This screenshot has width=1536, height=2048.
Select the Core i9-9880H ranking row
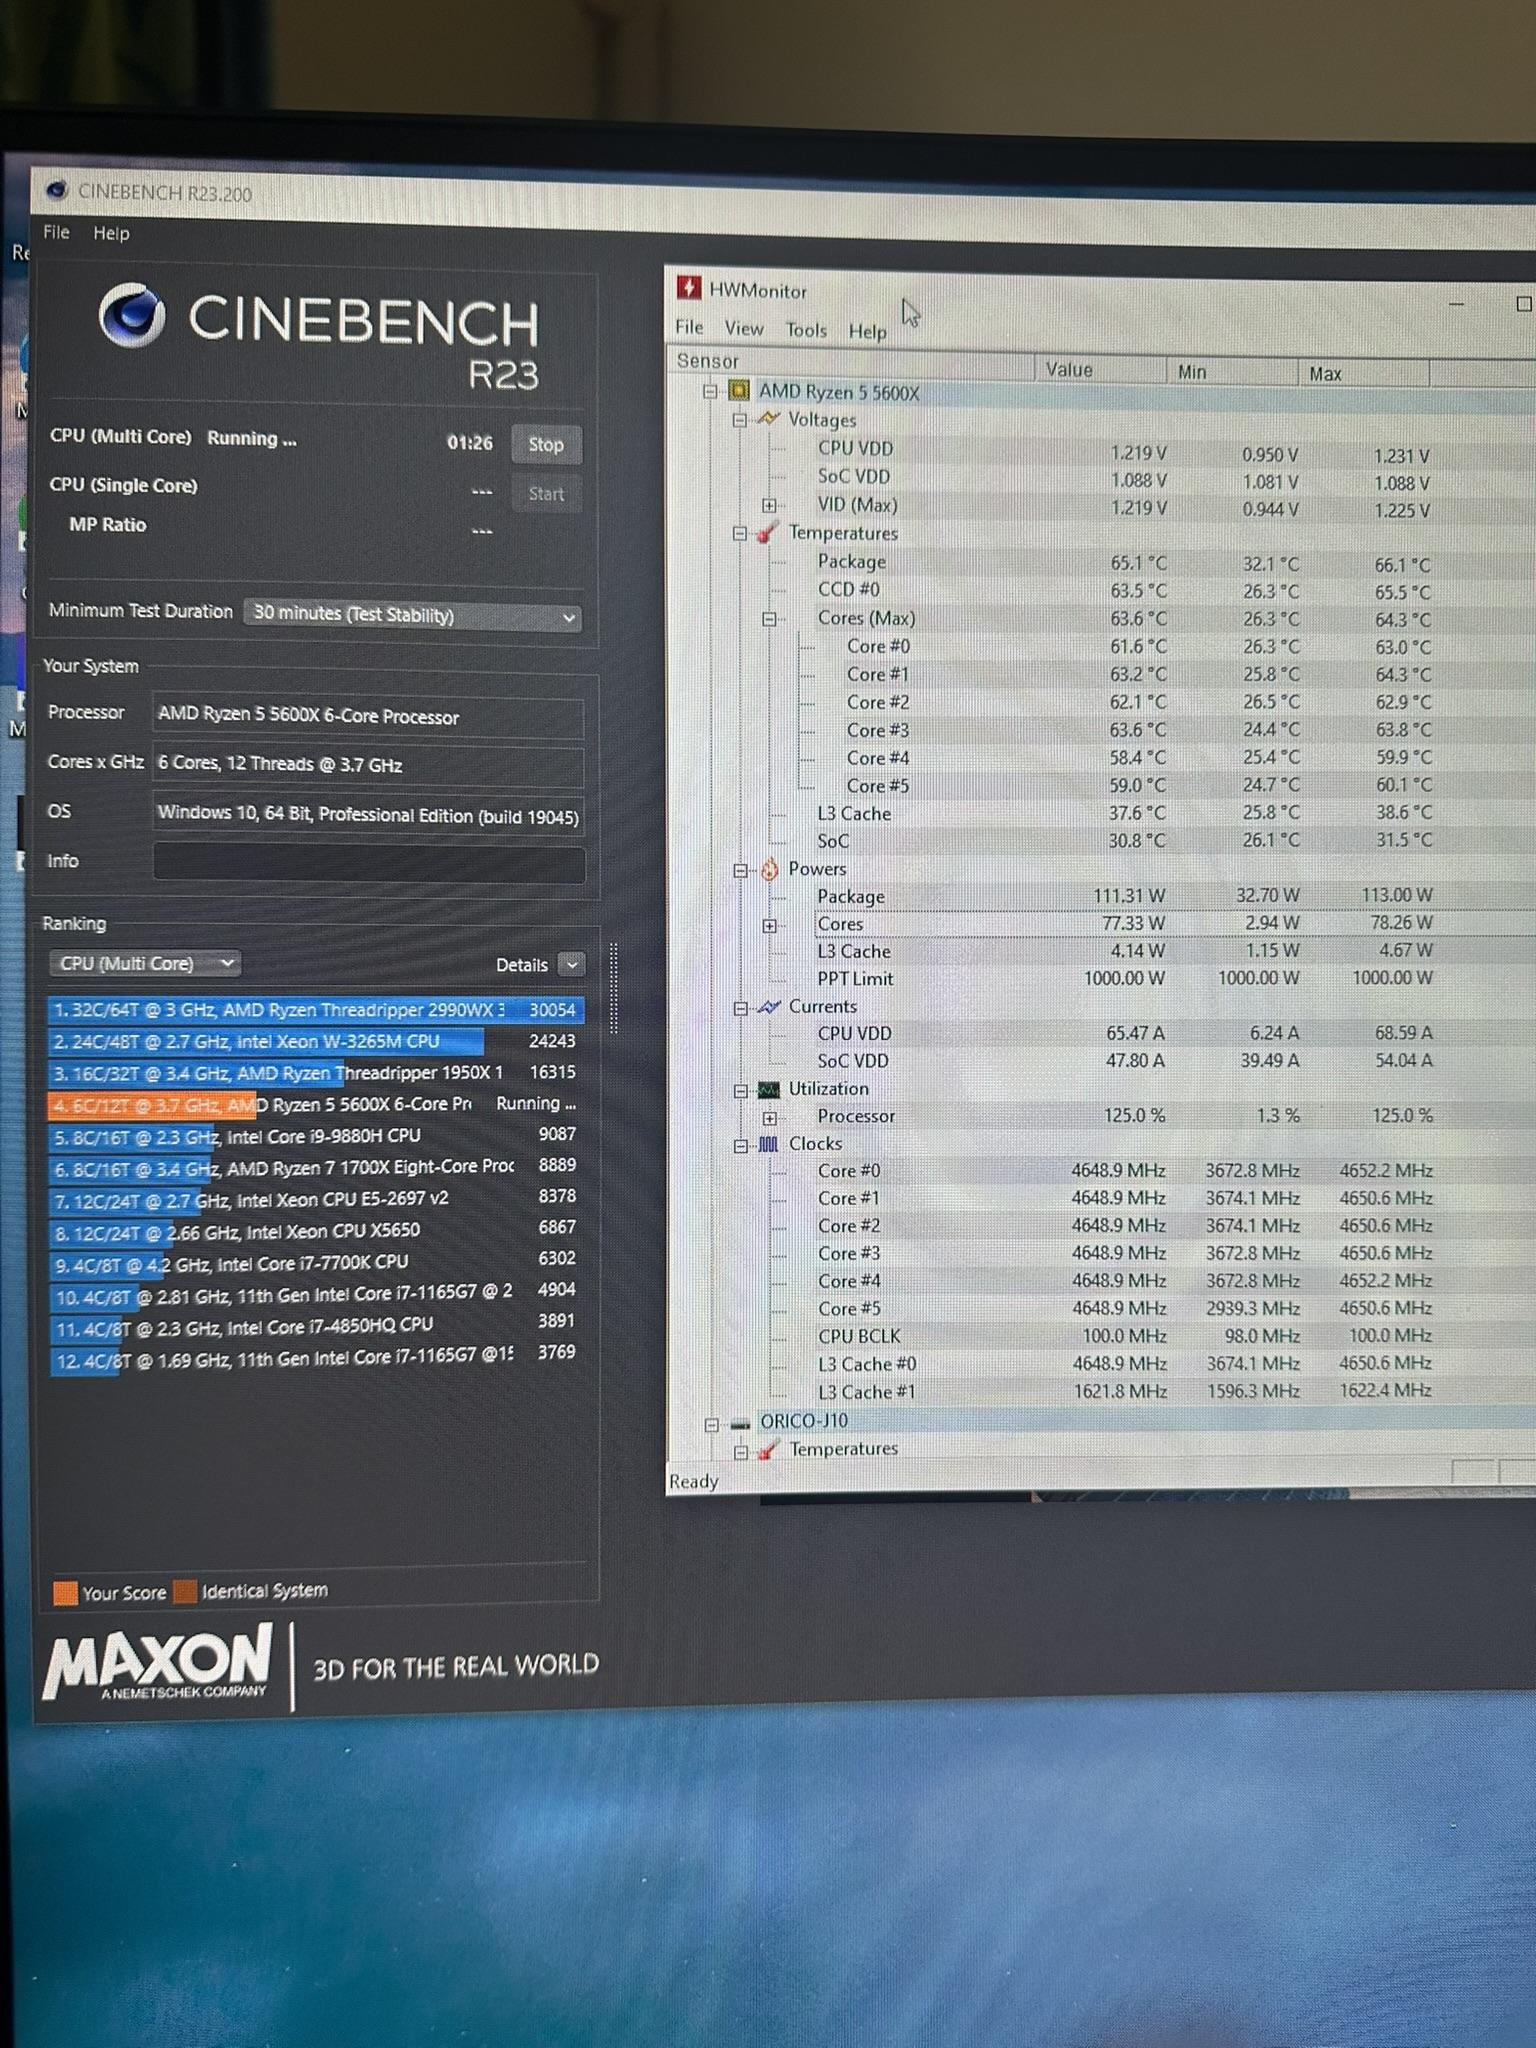315,1135
